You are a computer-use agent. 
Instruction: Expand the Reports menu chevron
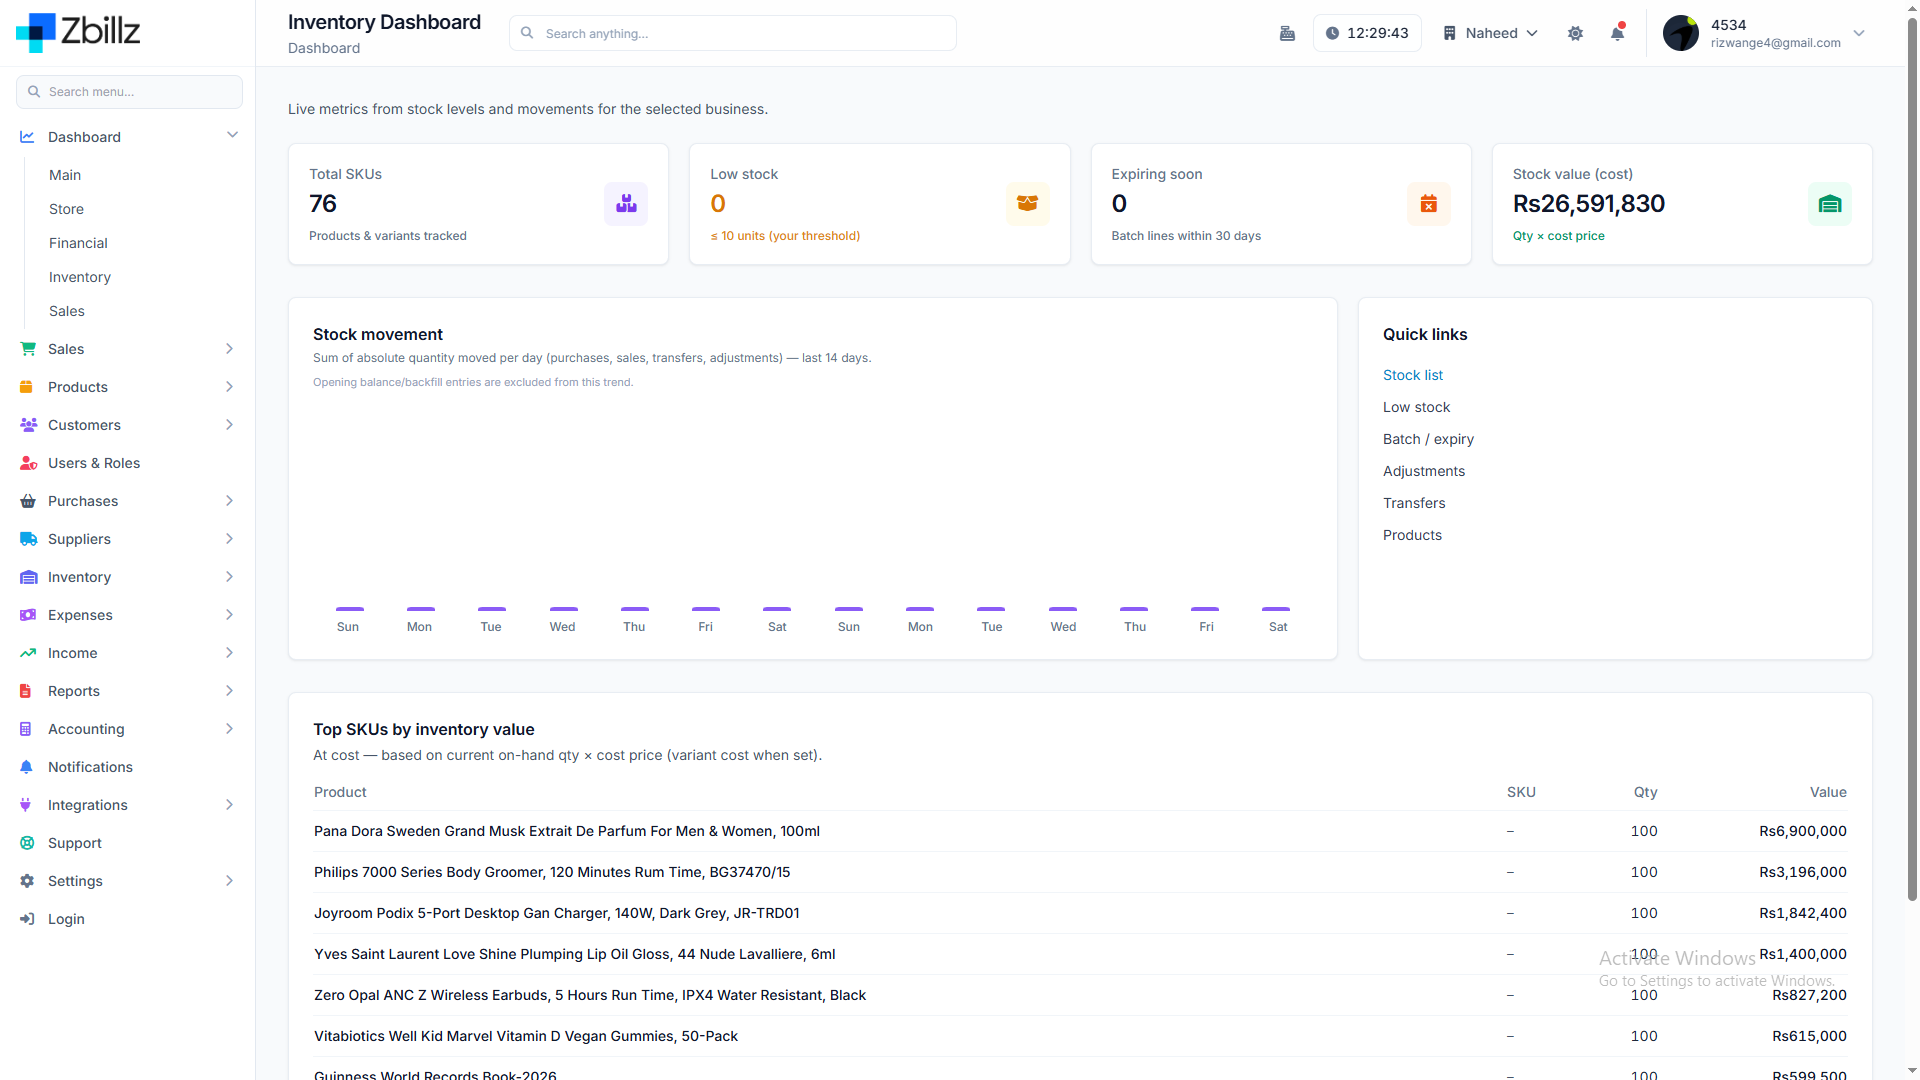229,691
